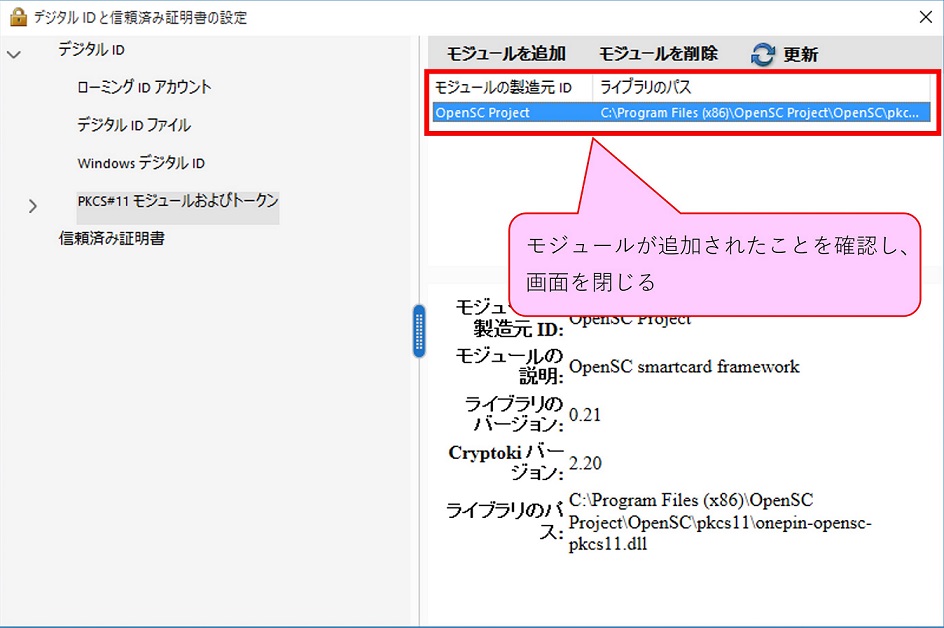Select ローミング ID アカウント in the tree
944x628 pixels.
click(144, 87)
